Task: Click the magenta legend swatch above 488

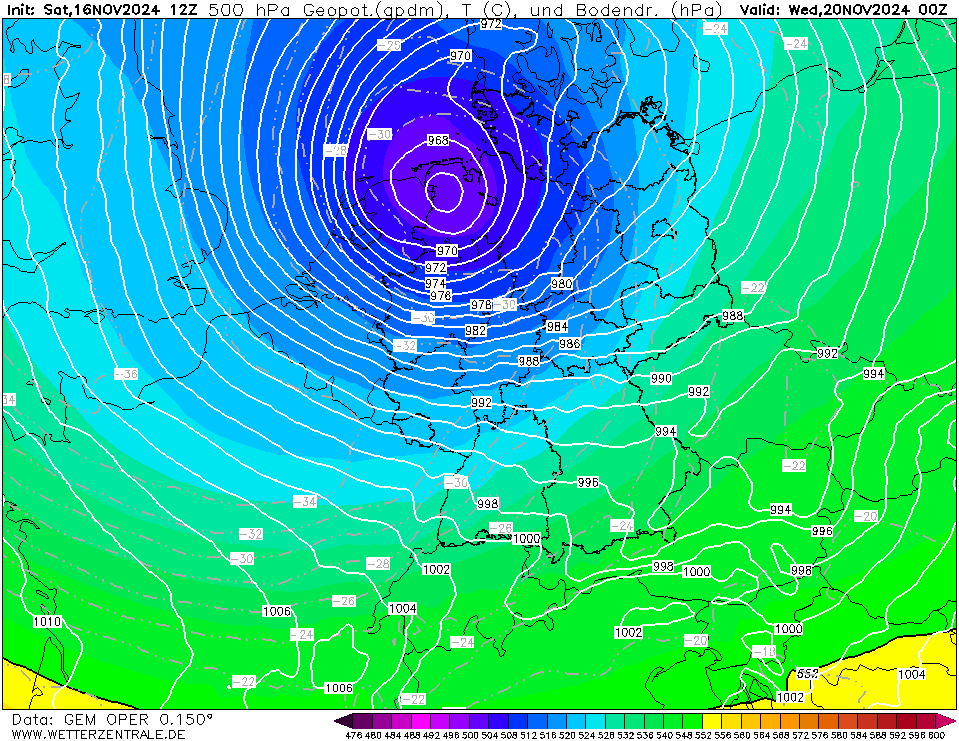Action: pyautogui.click(x=421, y=721)
